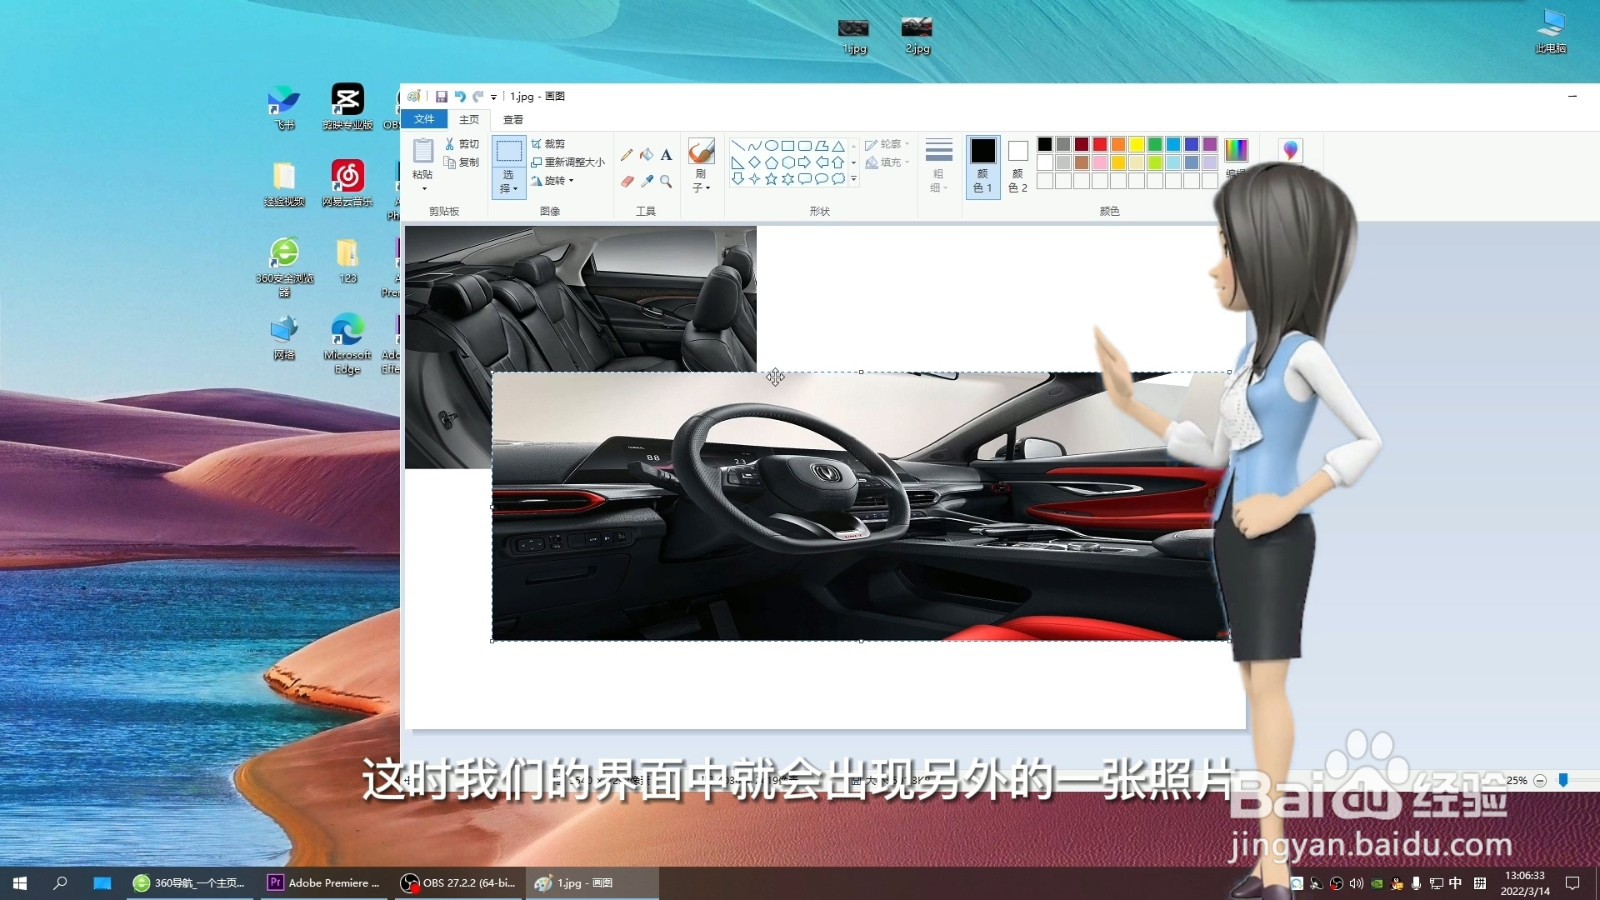Viewport: 1600px width, 900px height.
Task: Choose the Curve shape
Action: [x=755, y=146]
